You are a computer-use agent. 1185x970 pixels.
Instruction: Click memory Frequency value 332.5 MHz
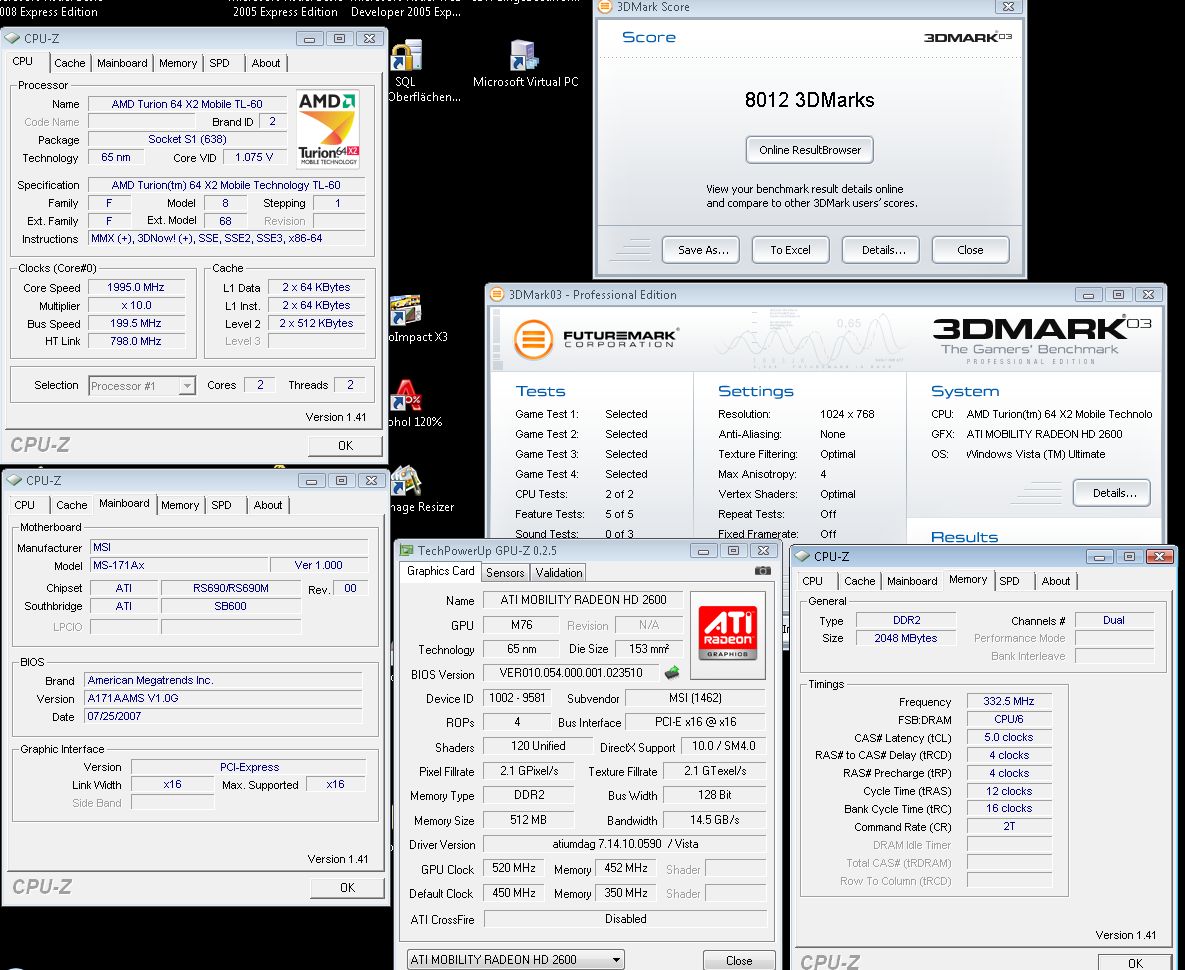pyautogui.click(x=1009, y=701)
